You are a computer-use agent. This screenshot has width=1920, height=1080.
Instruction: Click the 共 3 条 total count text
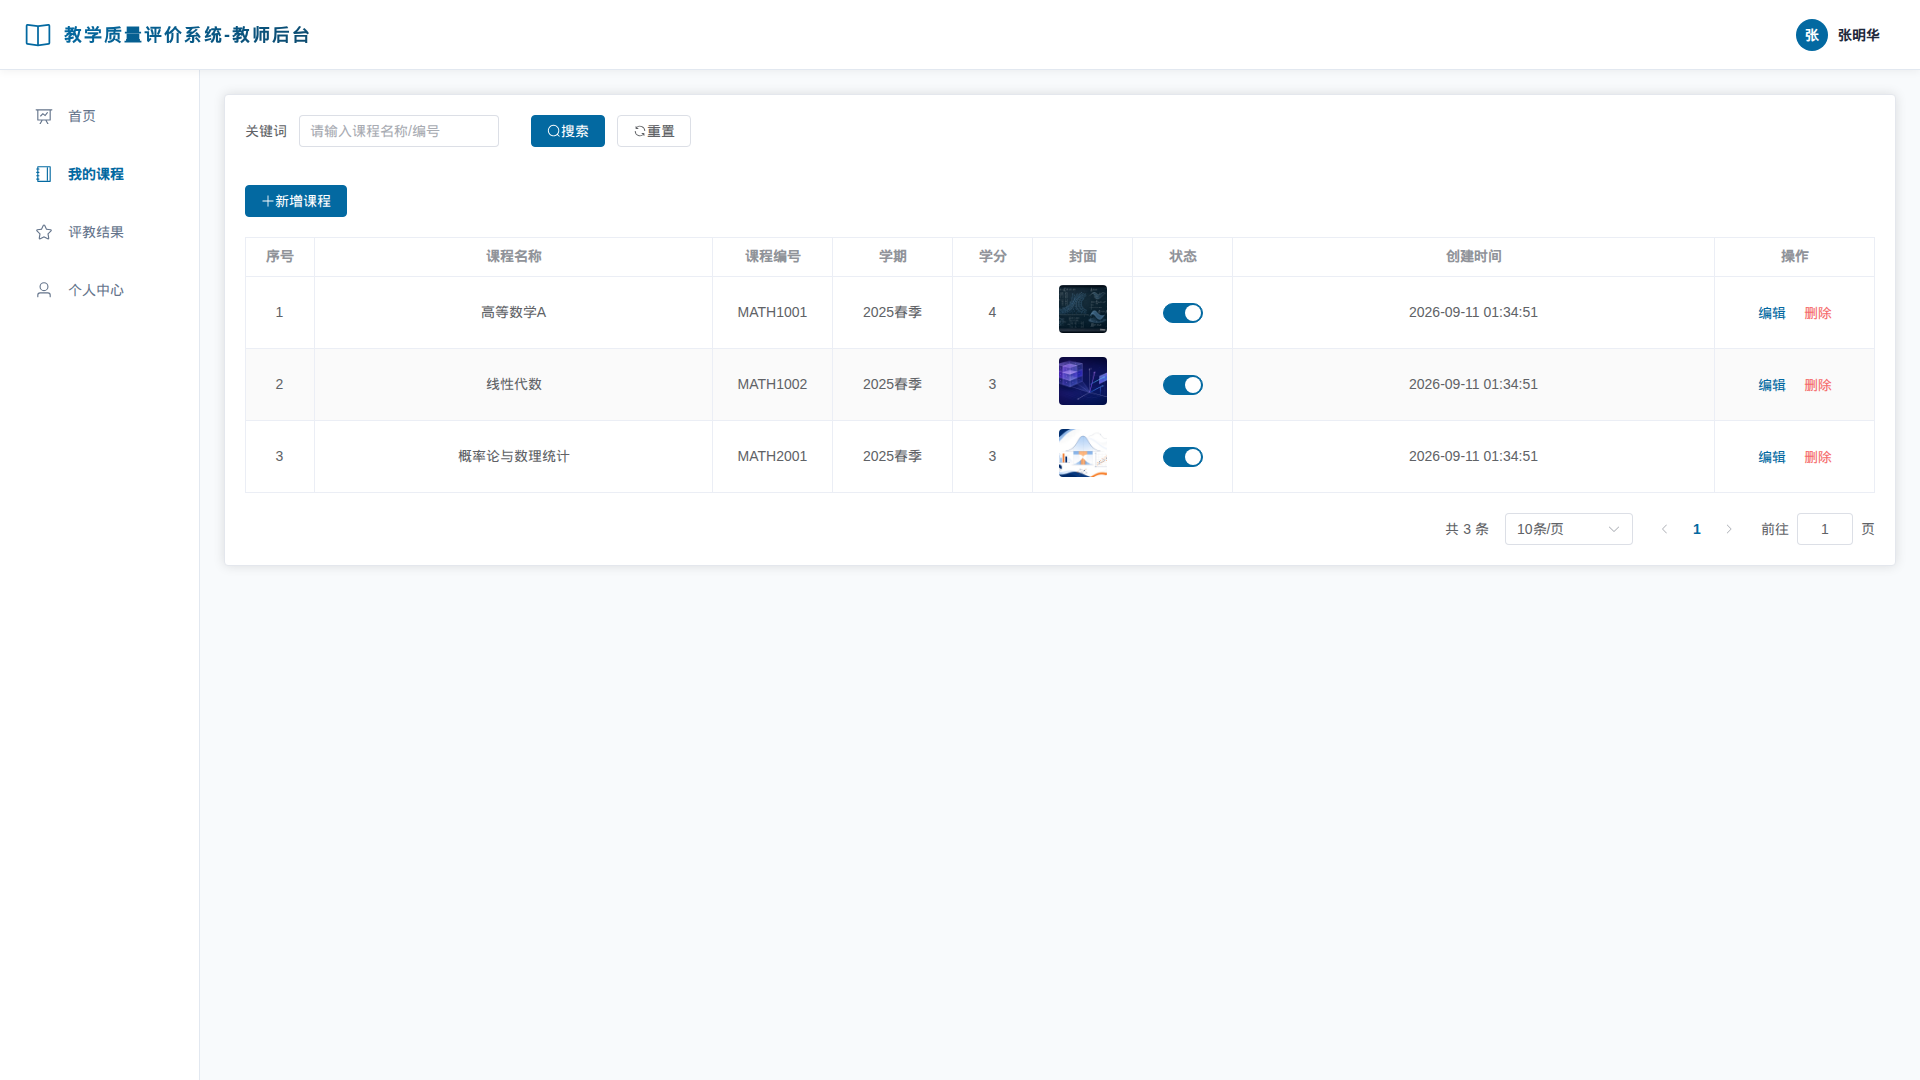point(1467,529)
